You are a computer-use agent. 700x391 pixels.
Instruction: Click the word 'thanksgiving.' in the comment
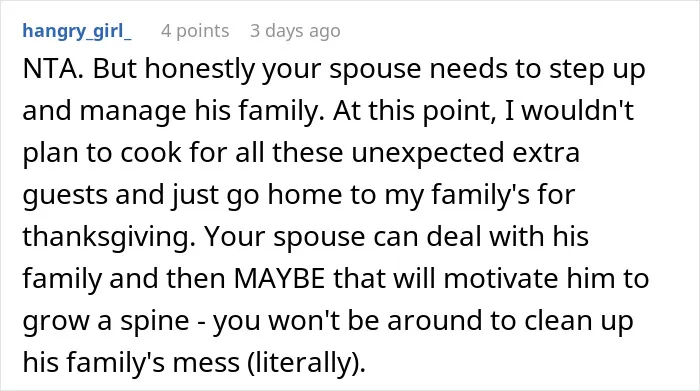[109, 237]
